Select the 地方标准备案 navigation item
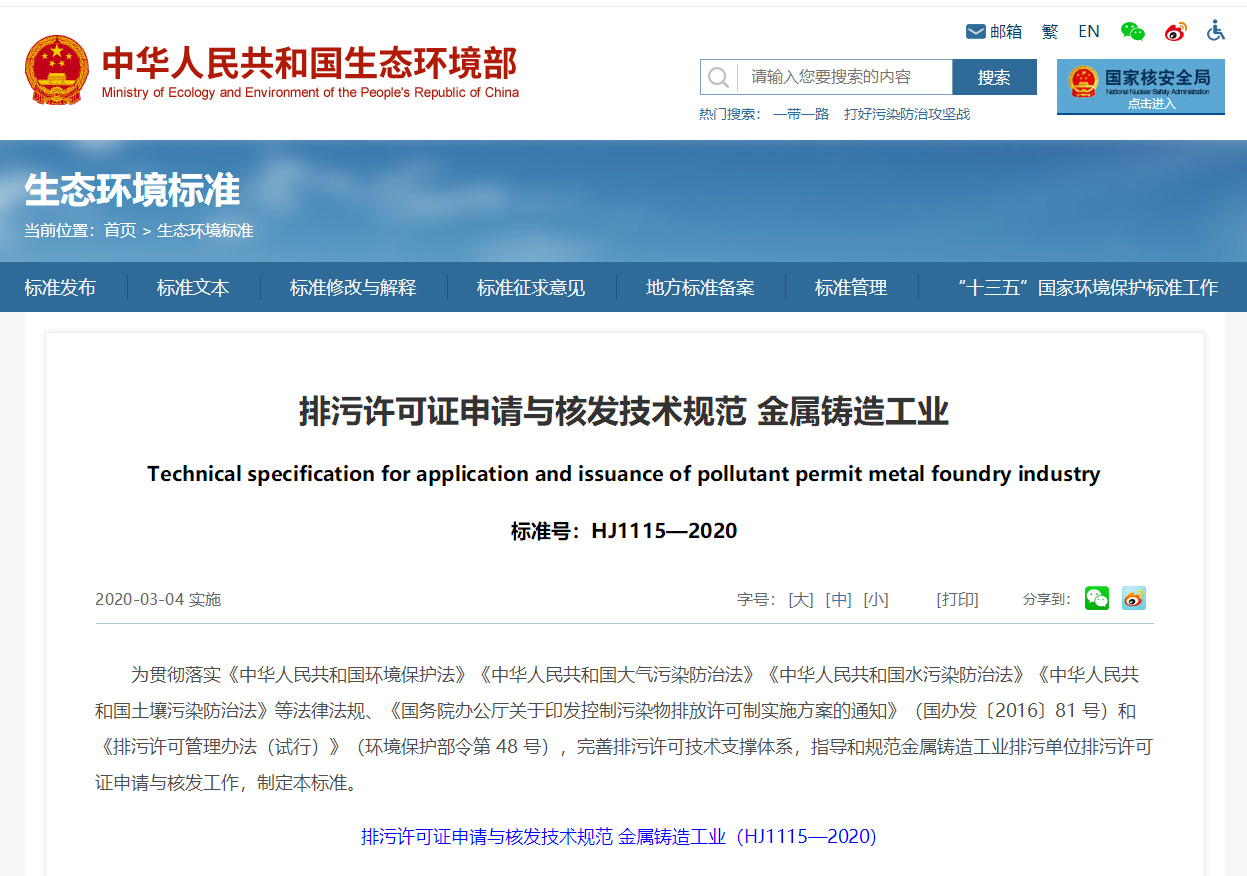 [700, 288]
